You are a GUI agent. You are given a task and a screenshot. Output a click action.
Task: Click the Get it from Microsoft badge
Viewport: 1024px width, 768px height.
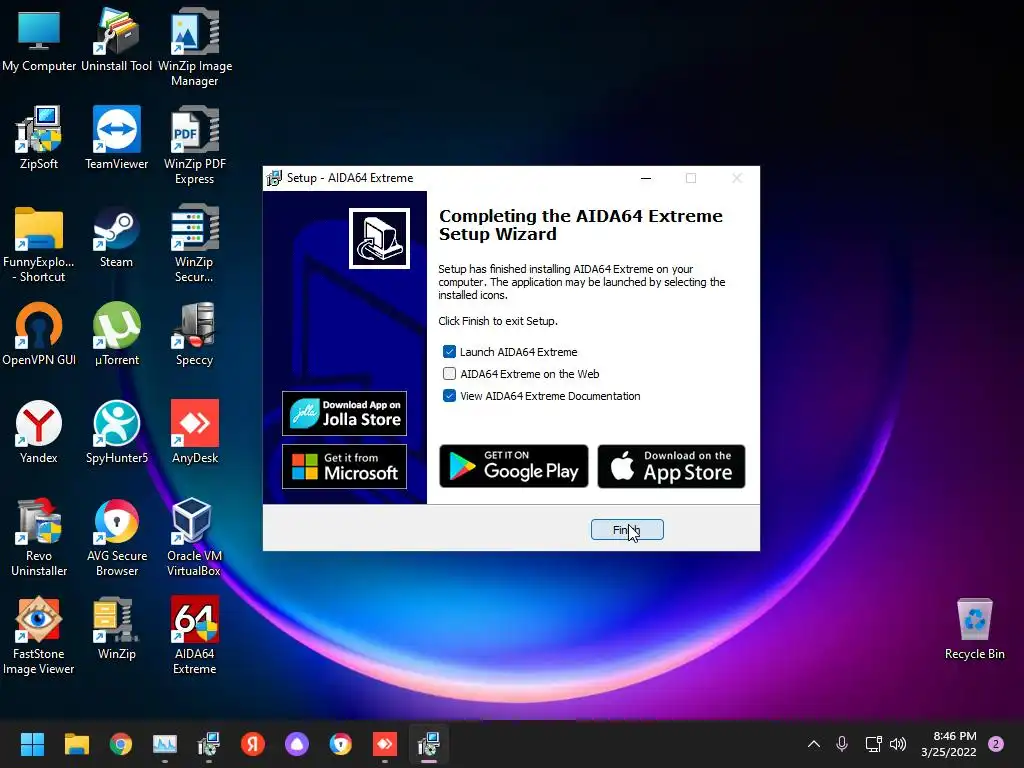pos(344,466)
